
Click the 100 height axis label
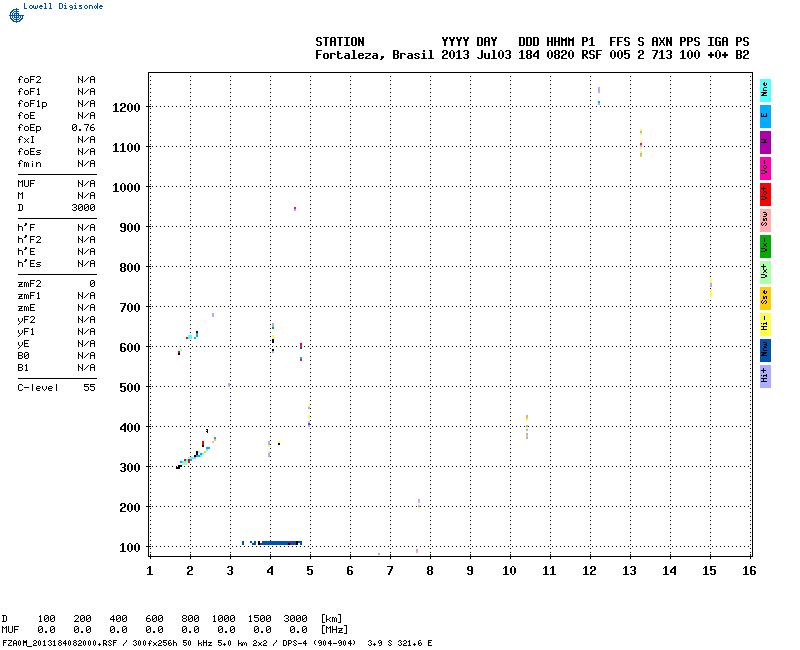130,547
